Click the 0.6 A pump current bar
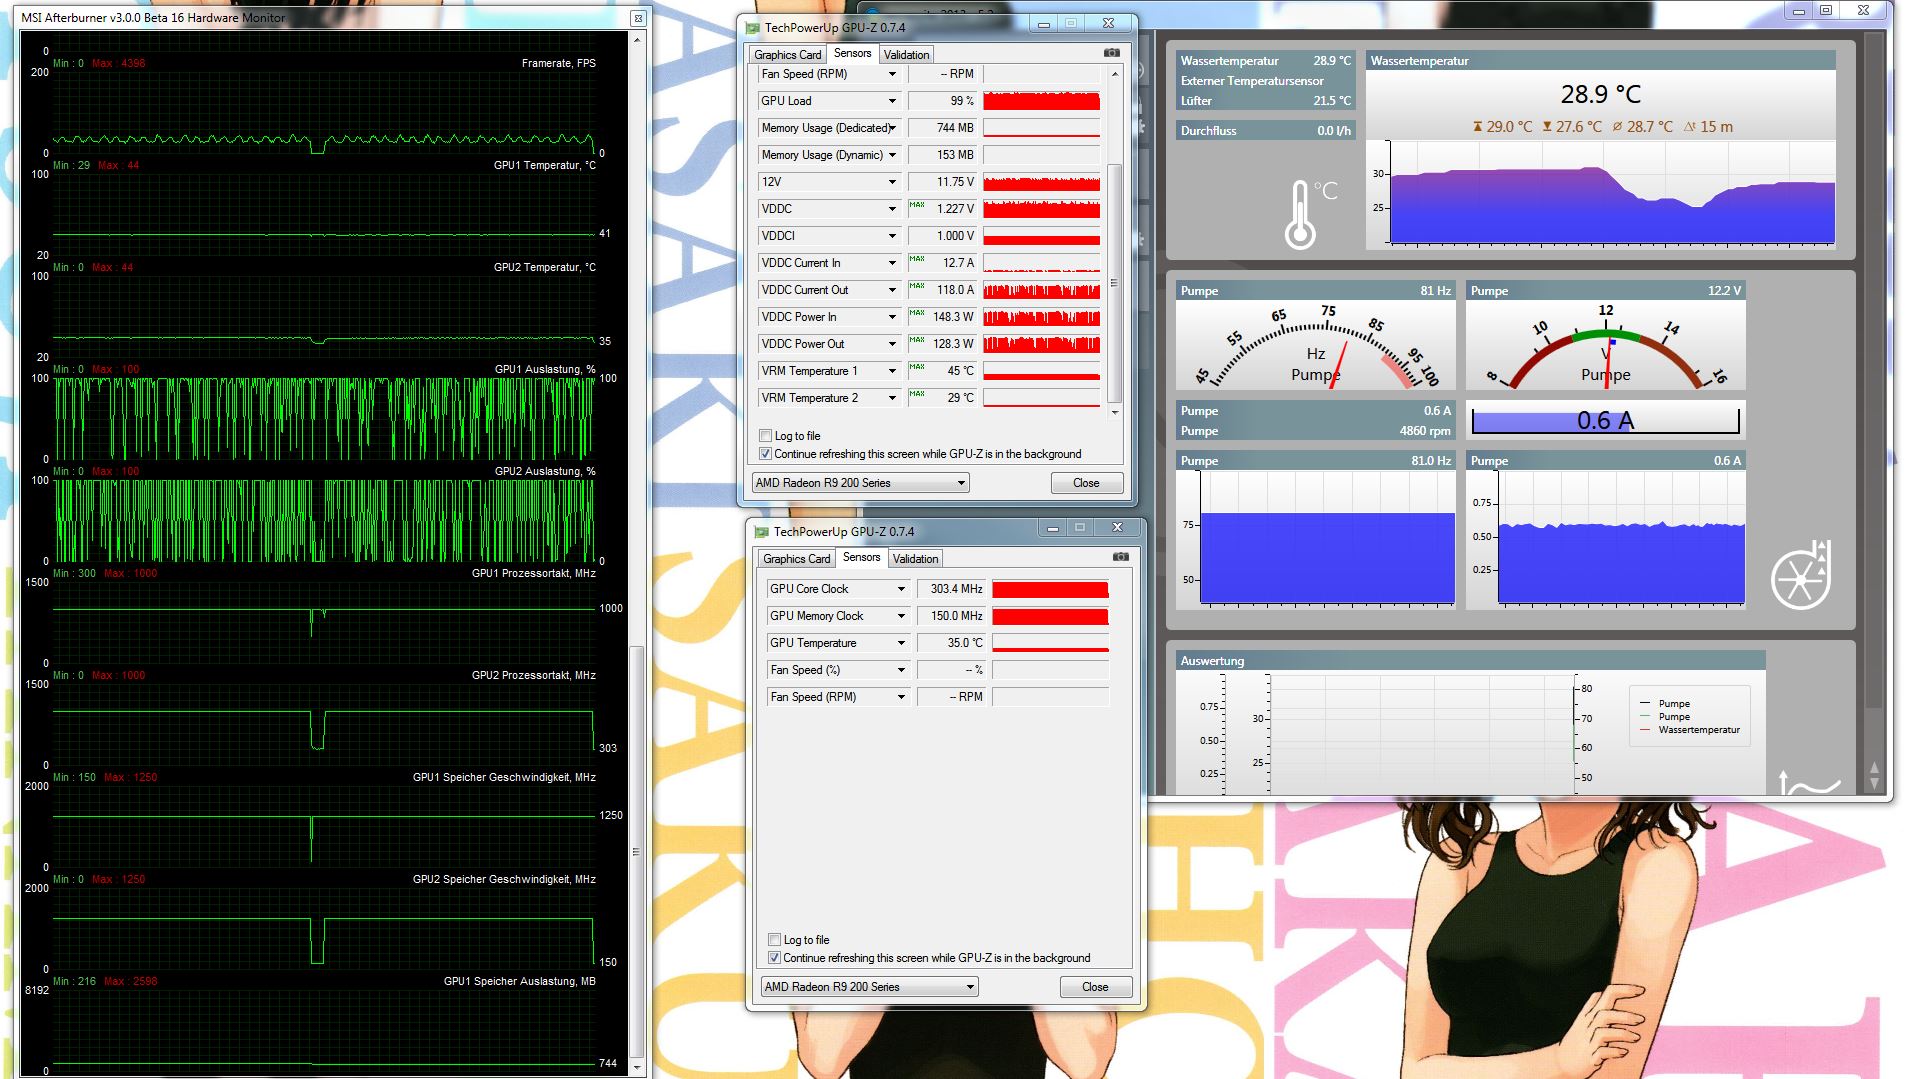1912x1079 pixels. click(x=1606, y=421)
